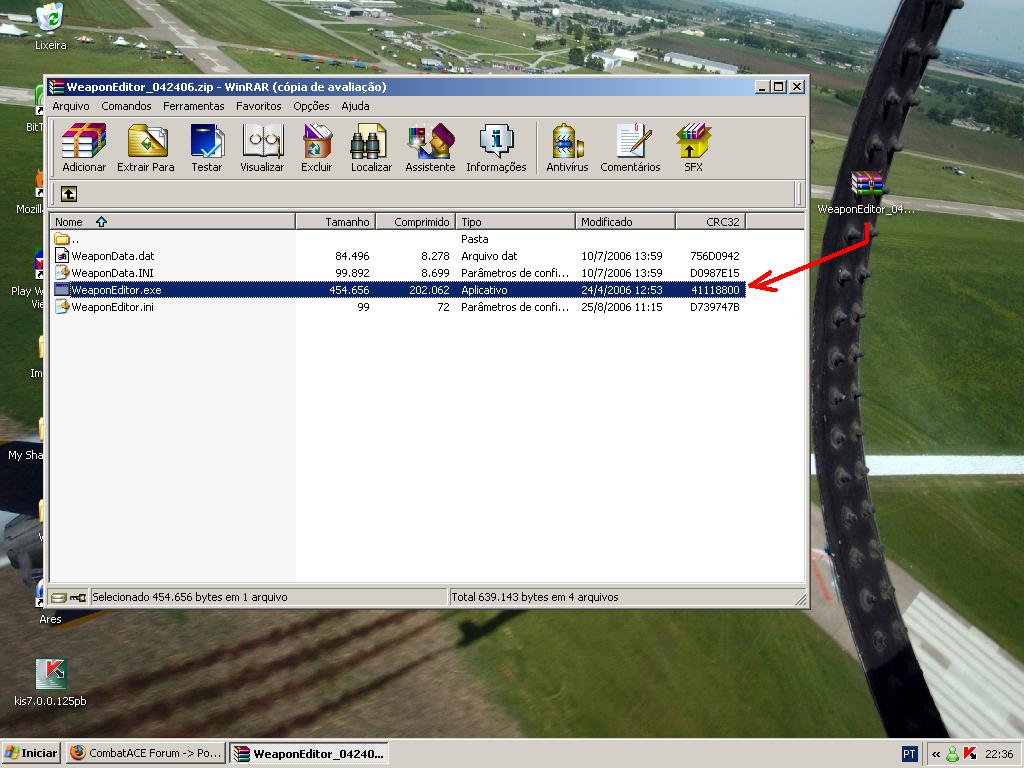Click the 22:36 system clock
The height and width of the screenshot is (768, 1024).
[x=999, y=754]
